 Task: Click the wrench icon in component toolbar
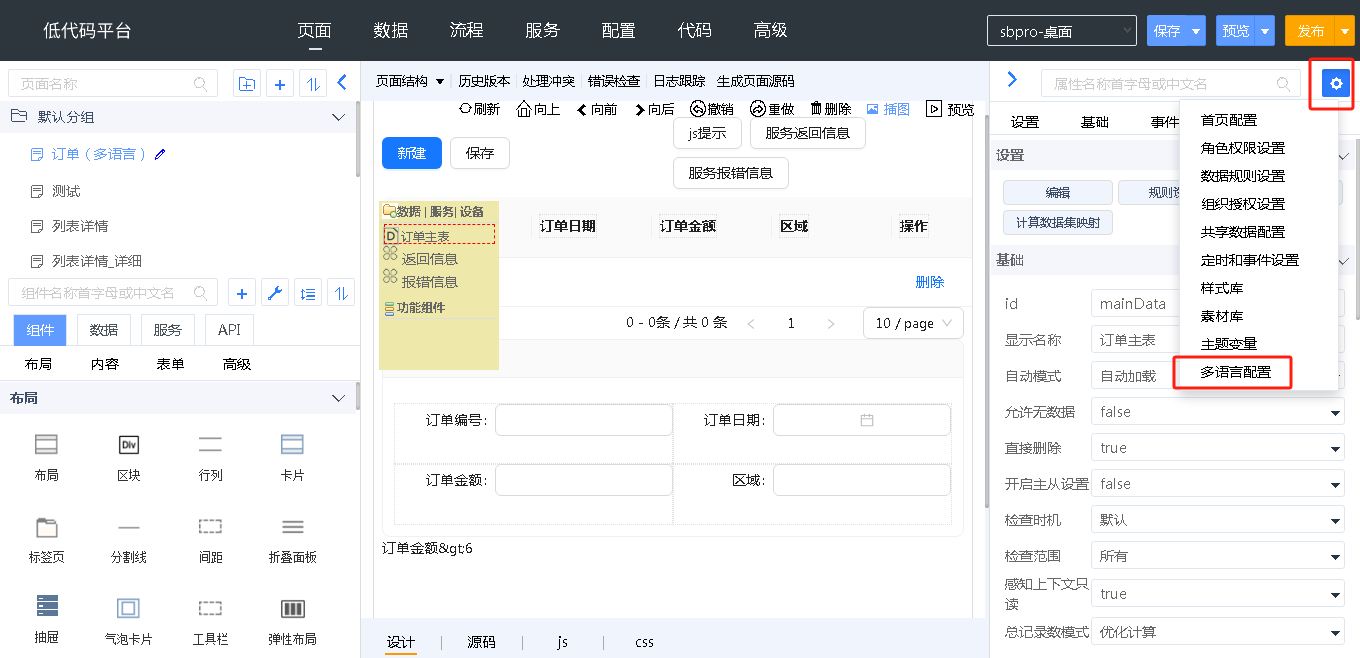[274, 293]
